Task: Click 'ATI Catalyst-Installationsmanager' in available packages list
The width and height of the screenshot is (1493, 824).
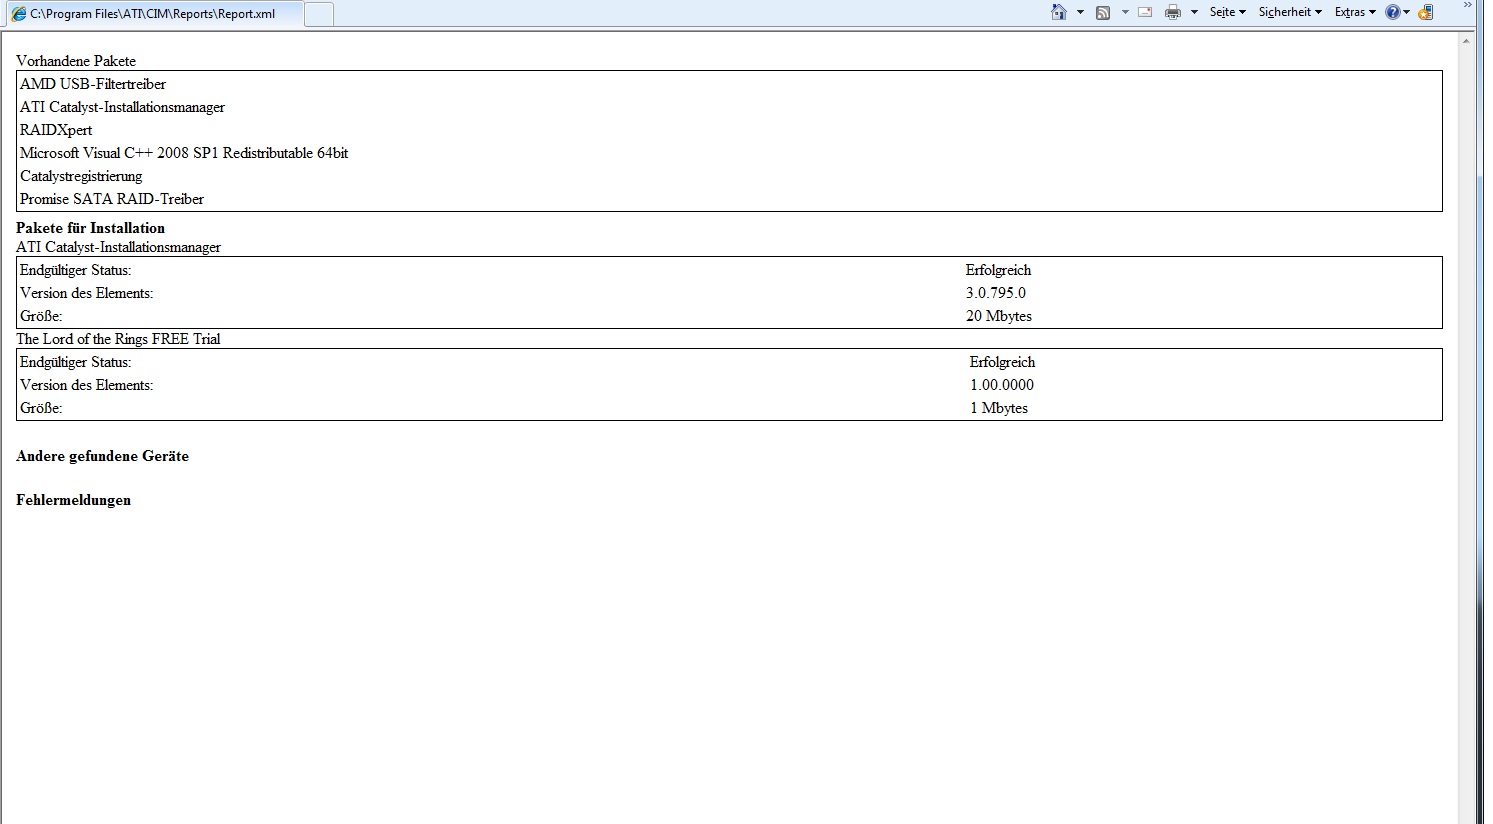Action: click(x=122, y=107)
